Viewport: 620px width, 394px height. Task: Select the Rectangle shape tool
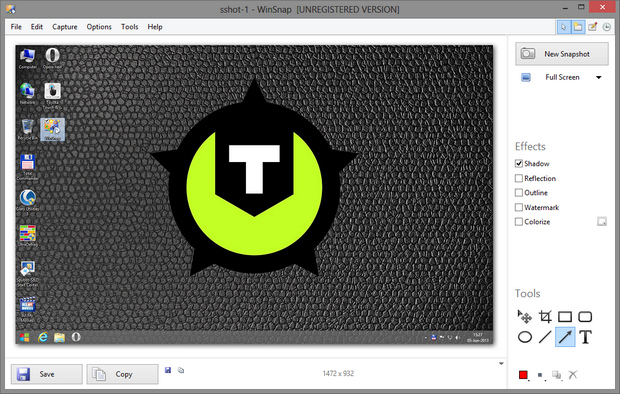(x=565, y=316)
